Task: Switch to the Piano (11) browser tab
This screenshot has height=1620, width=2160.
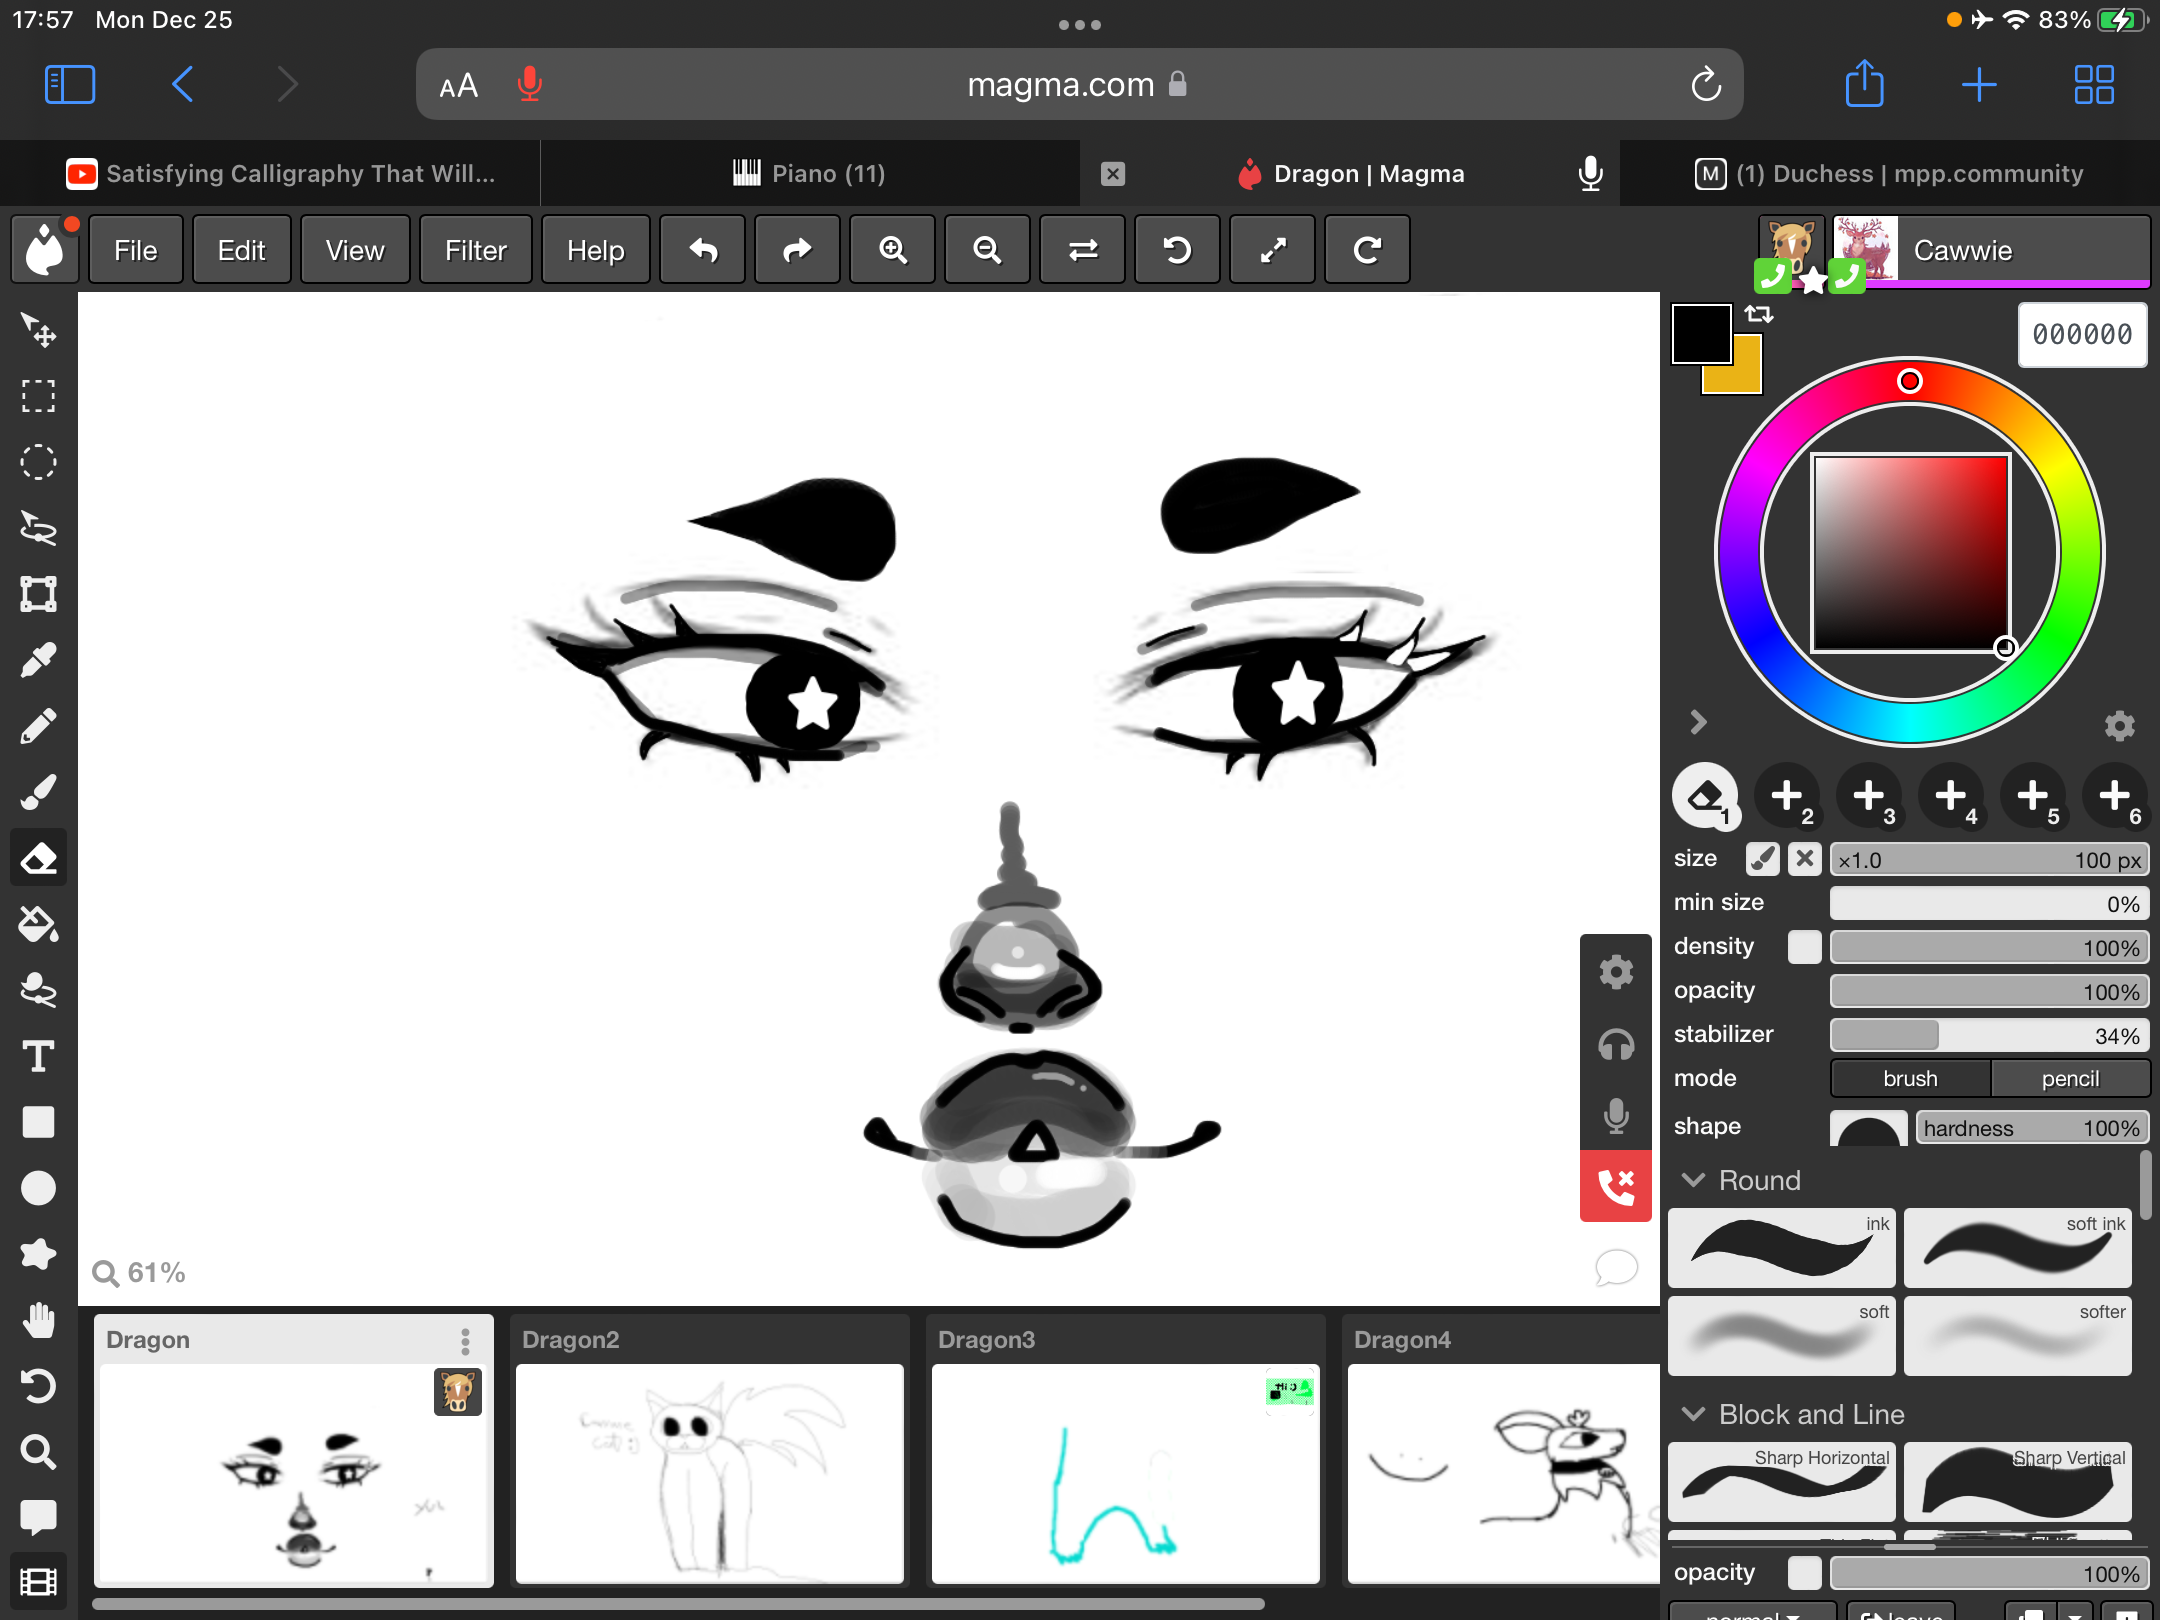Action: tap(809, 173)
